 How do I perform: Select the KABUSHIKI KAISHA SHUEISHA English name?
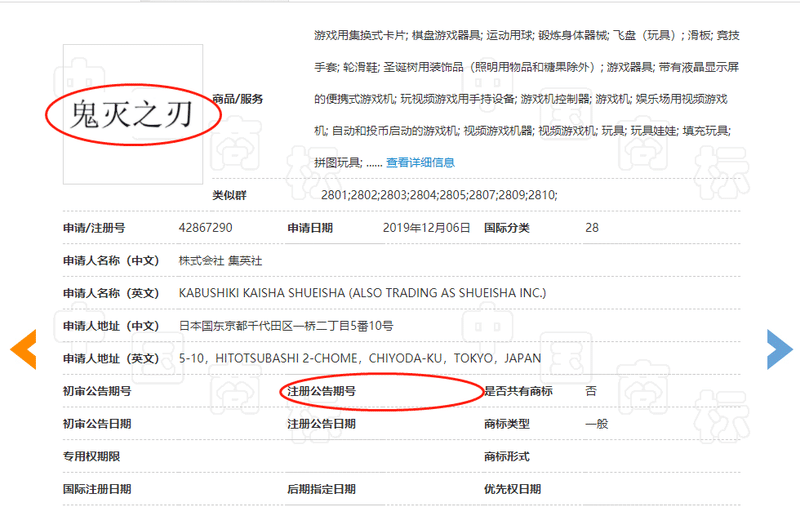[x=362, y=293]
